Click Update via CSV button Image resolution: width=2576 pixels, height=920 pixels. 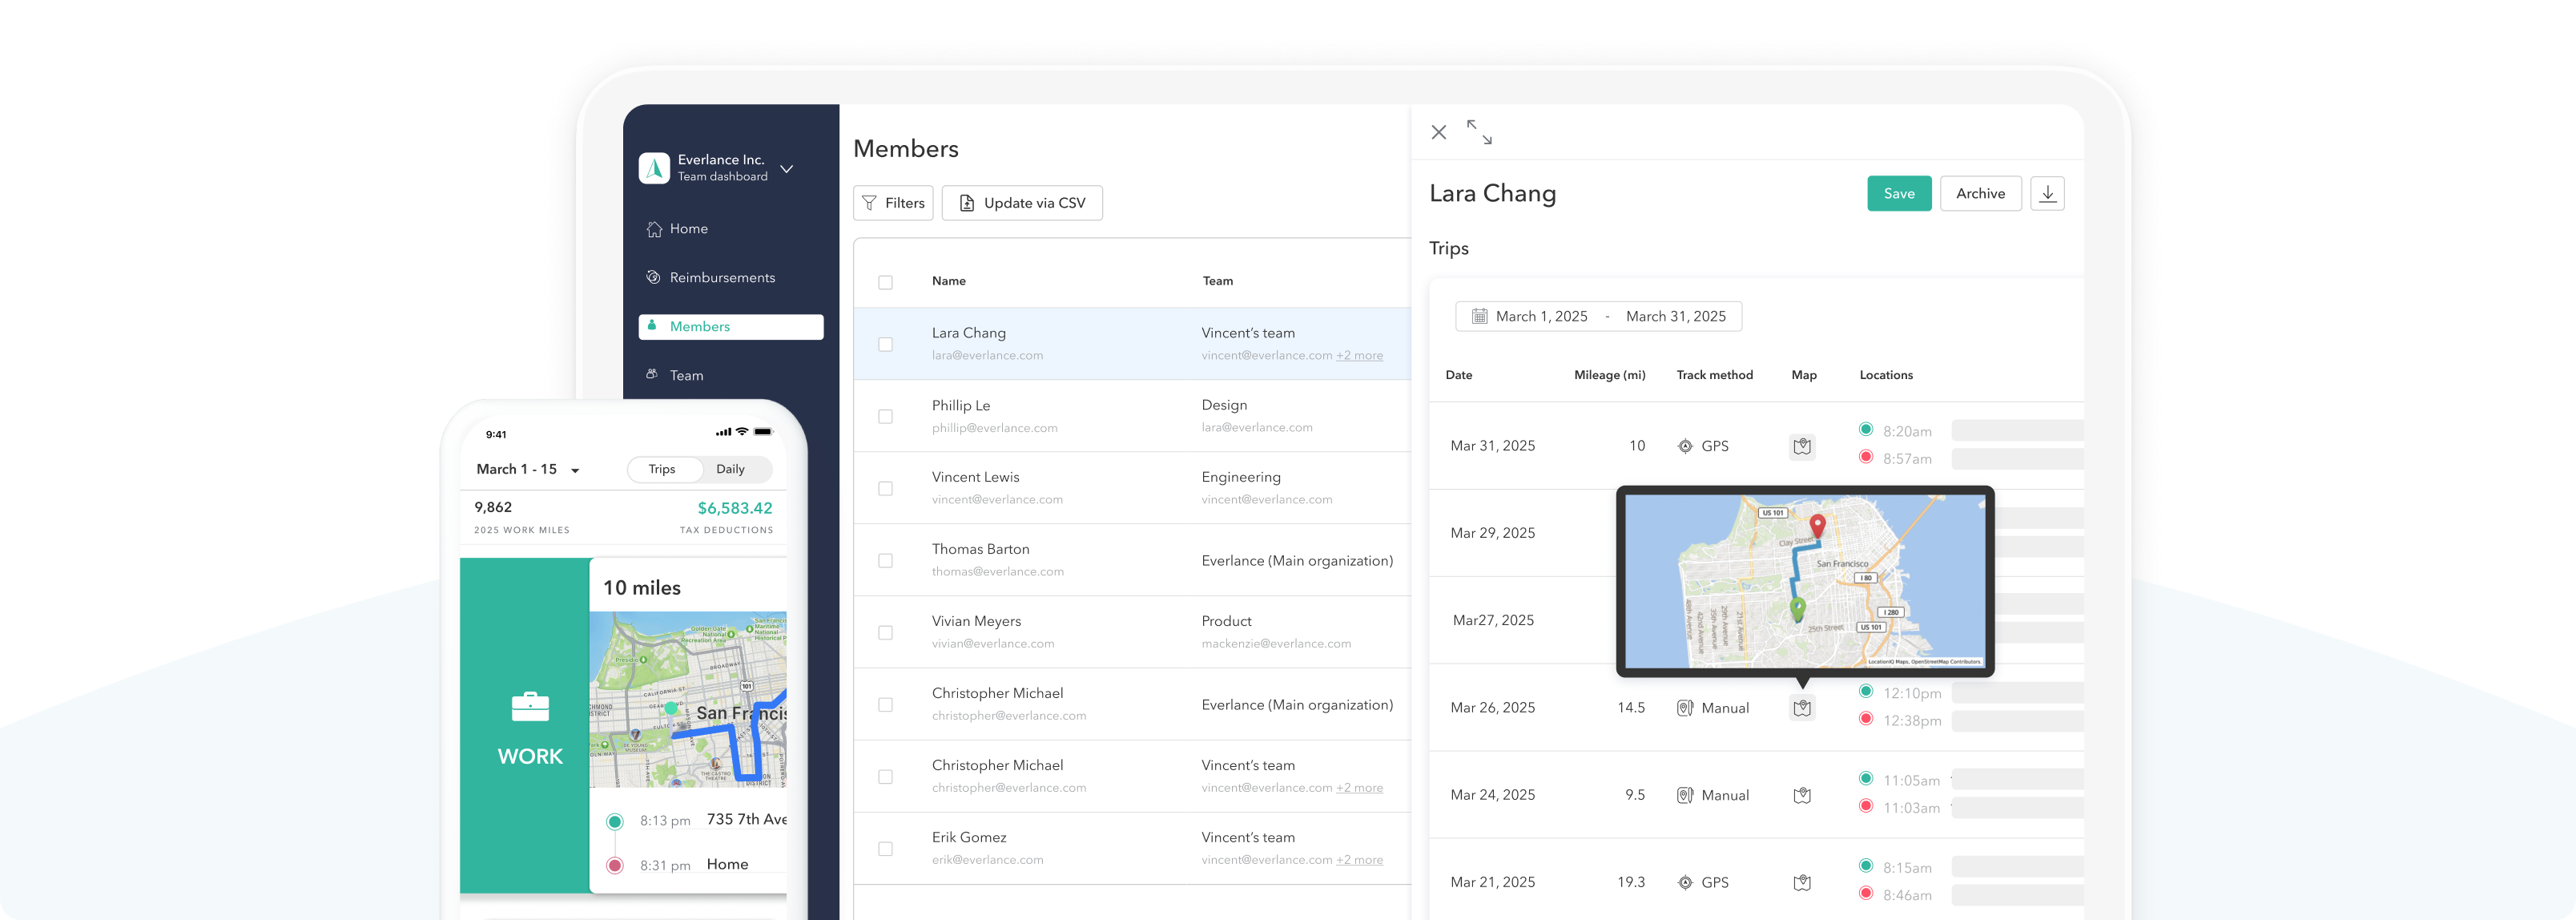(x=1022, y=203)
